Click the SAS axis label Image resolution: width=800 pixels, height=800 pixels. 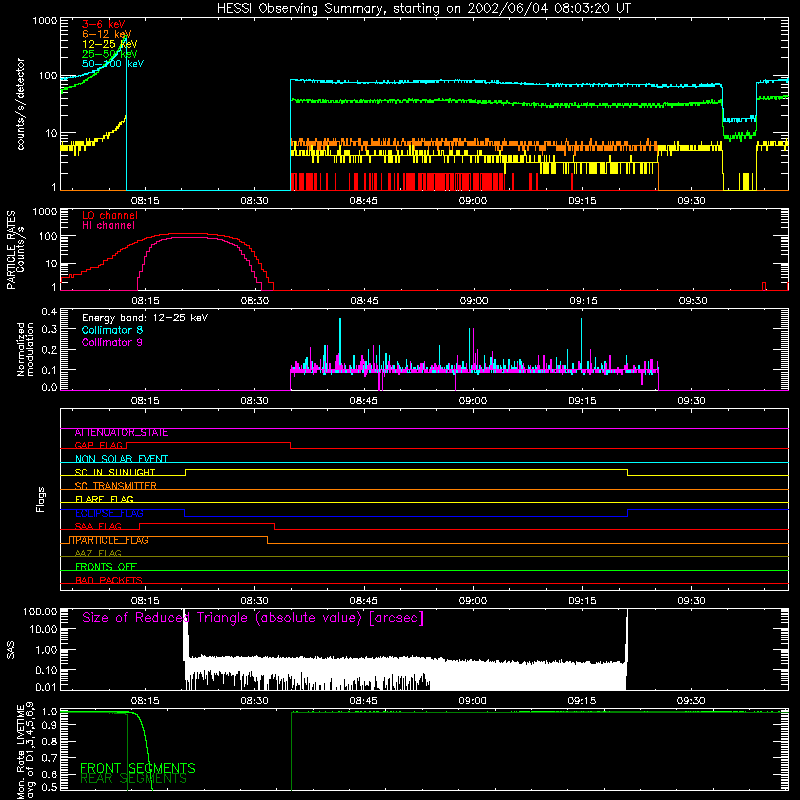(11, 650)
